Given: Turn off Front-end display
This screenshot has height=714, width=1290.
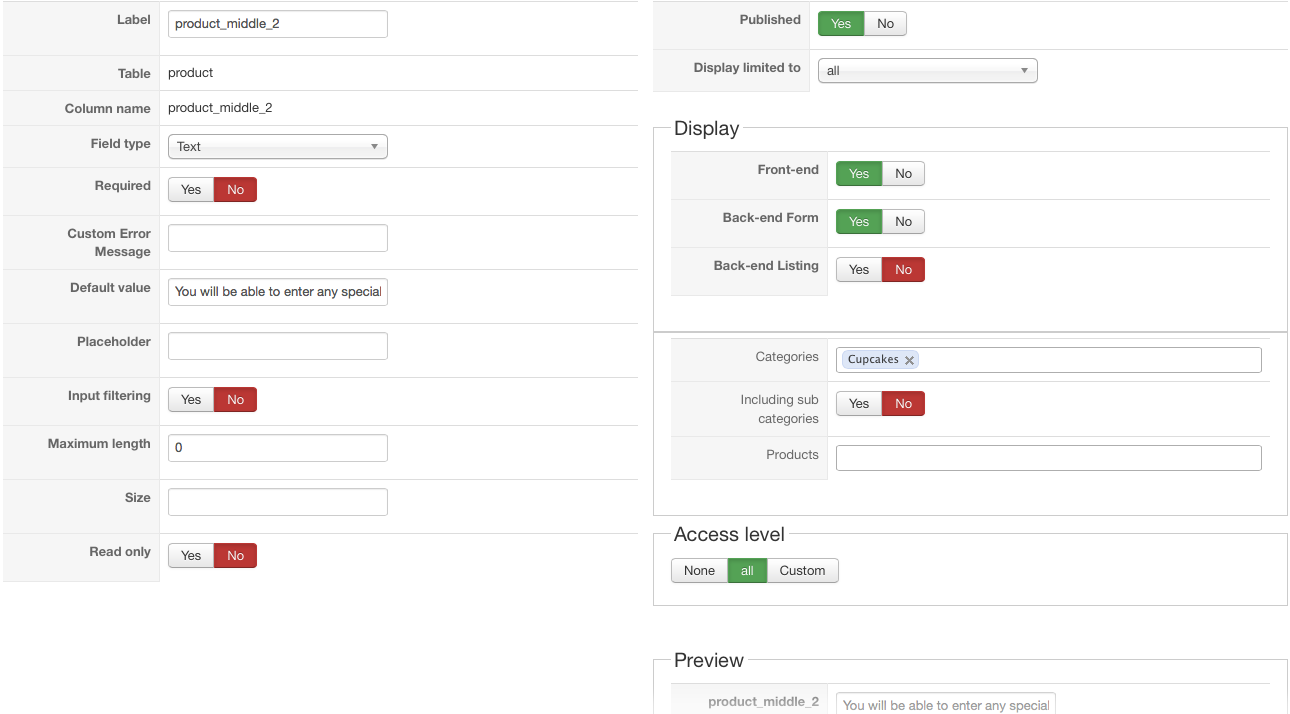Looking at the screenshot, I should pyautogui.click(x=903, y=174).
